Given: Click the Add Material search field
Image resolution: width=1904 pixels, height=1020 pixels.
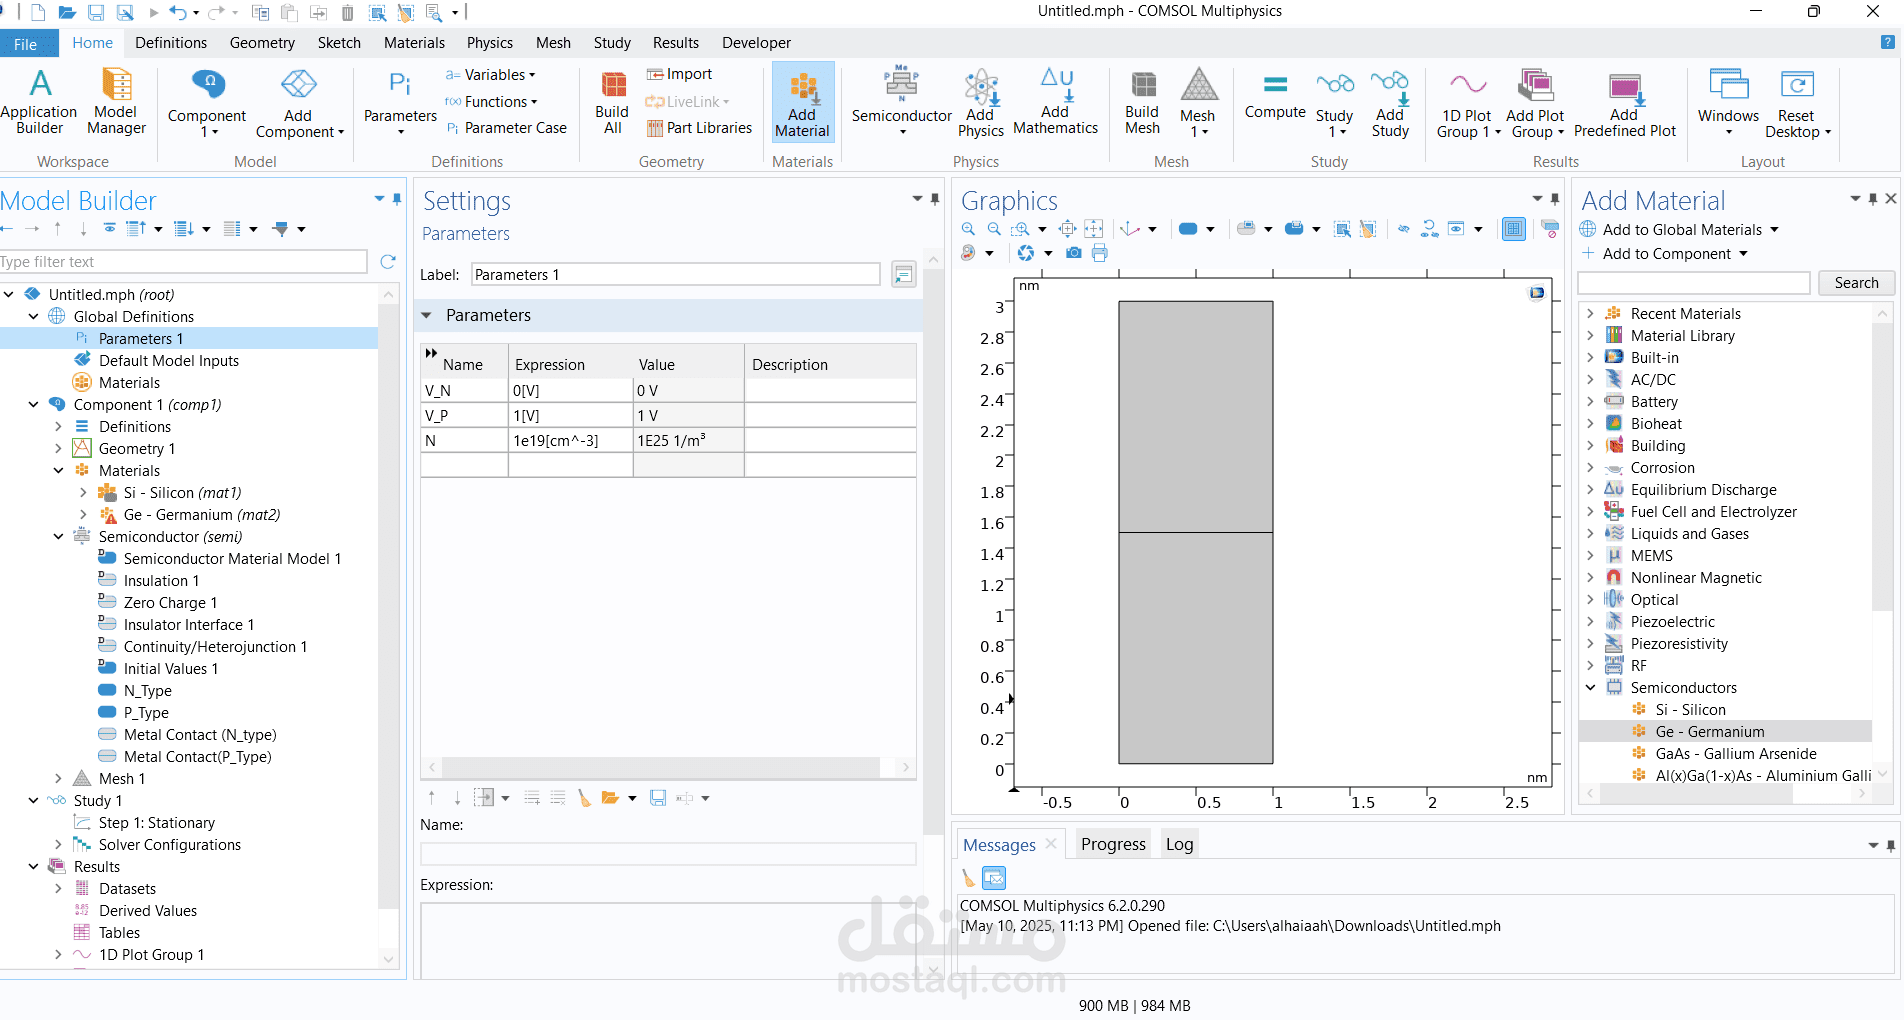Looking at the screenshot, I should (1694, 283).
